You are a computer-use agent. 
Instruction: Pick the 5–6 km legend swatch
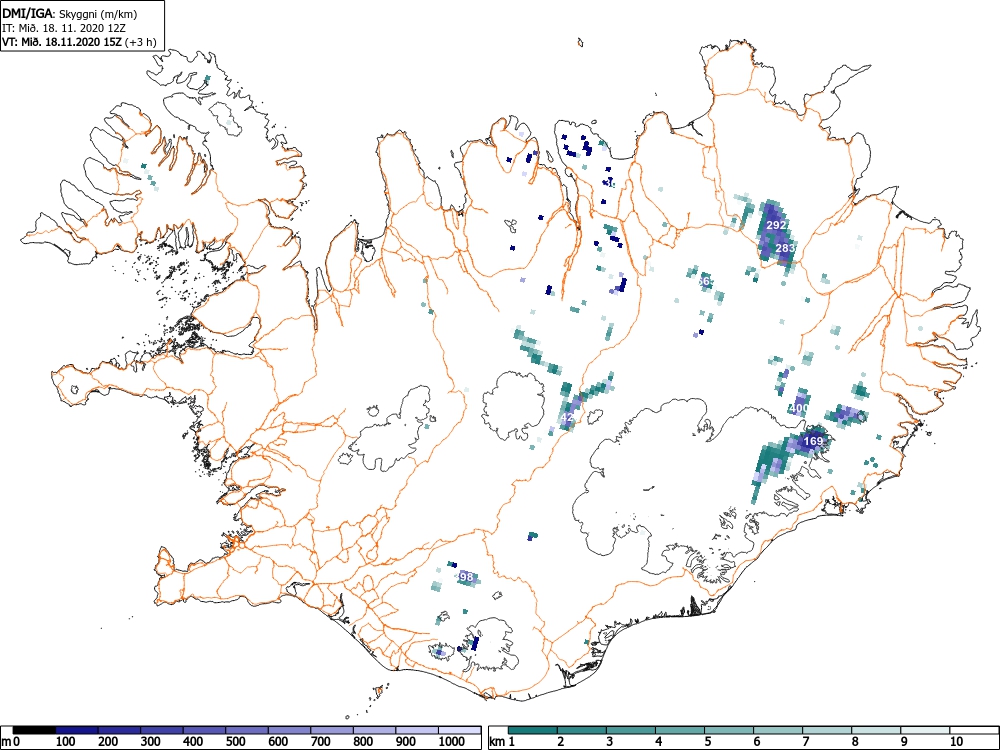(729, 730)
